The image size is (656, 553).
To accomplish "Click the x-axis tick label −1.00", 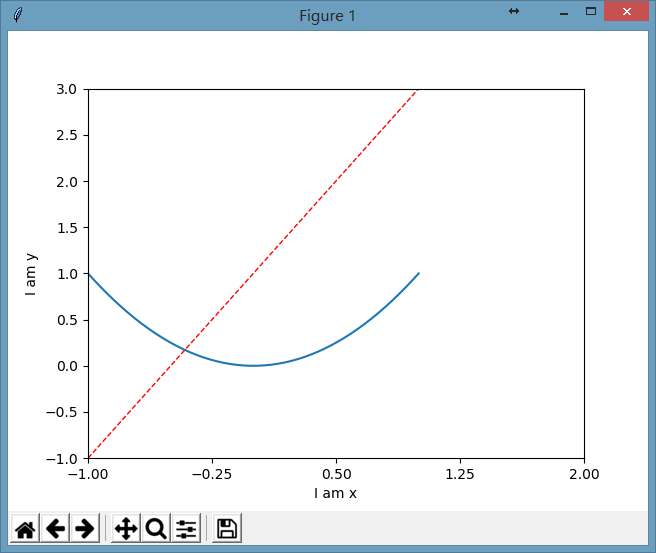I will pyautogui.click(x=88, y=474).
